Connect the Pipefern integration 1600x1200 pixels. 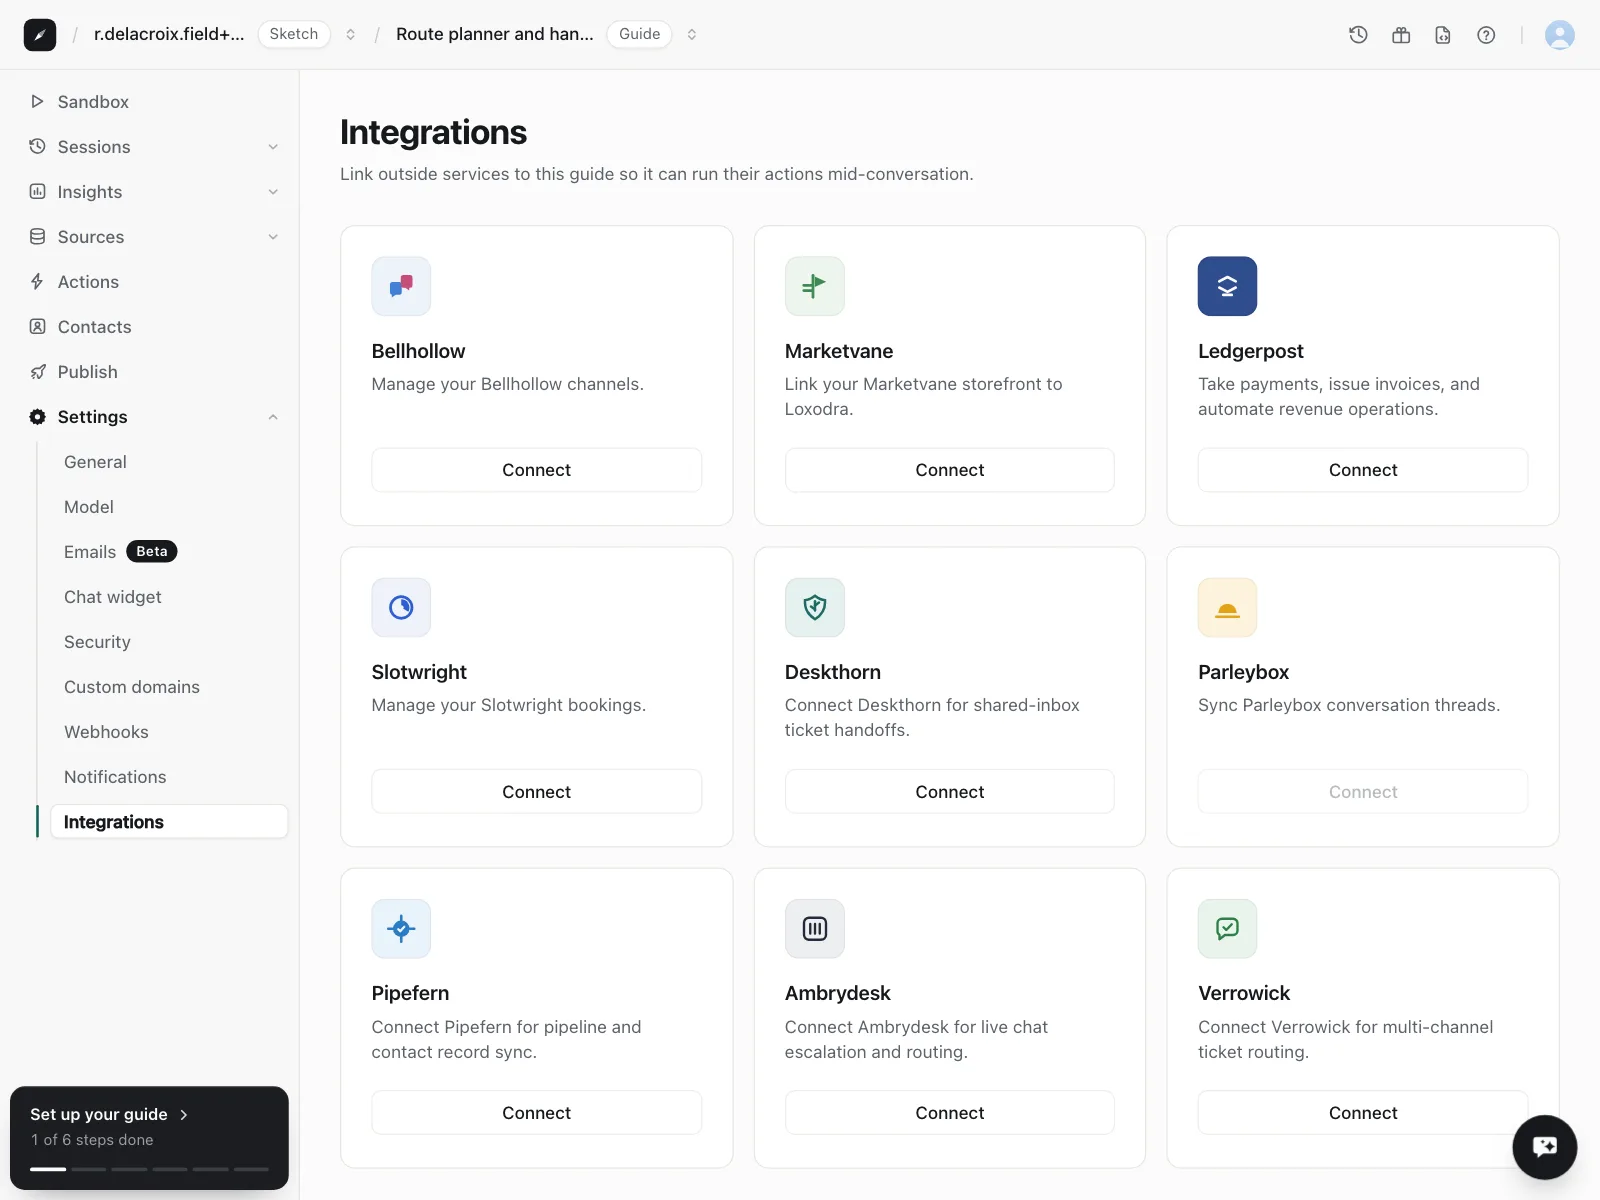coord(536,1113)
